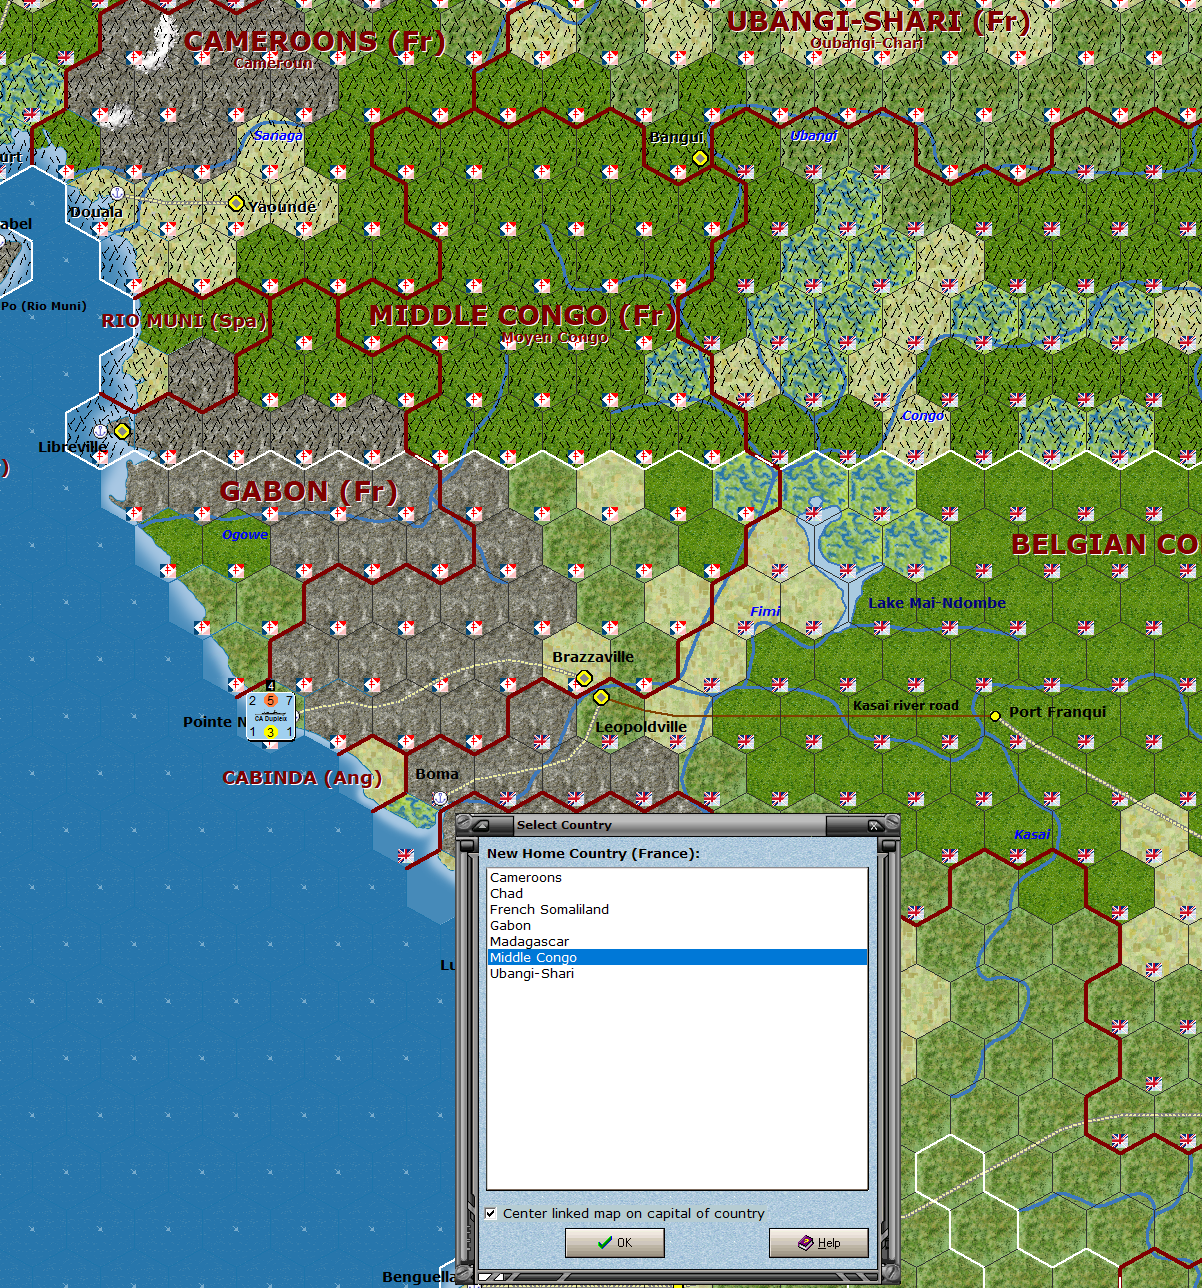Click the Sanaga river label
Image resolution: width=1202 pixels, height=1288 pixels.
coord(278,135)
